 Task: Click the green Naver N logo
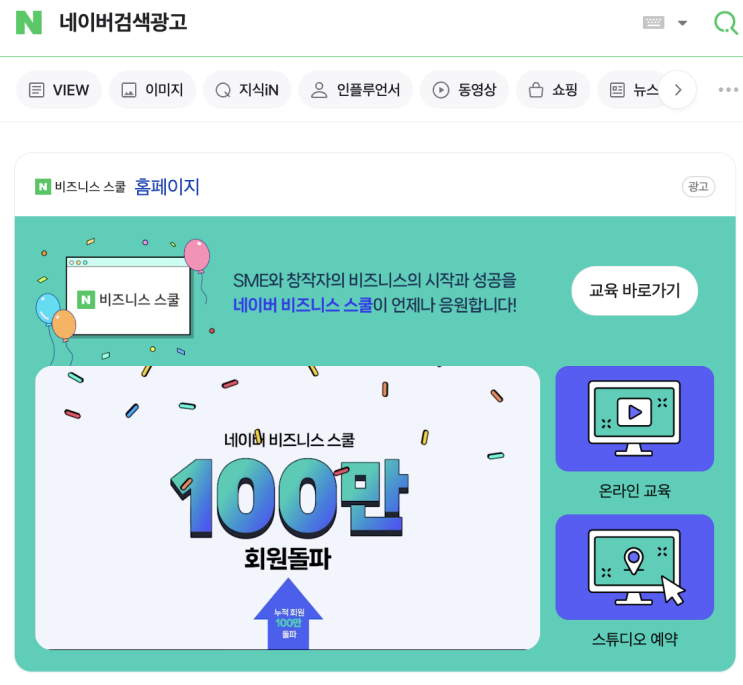29,23
